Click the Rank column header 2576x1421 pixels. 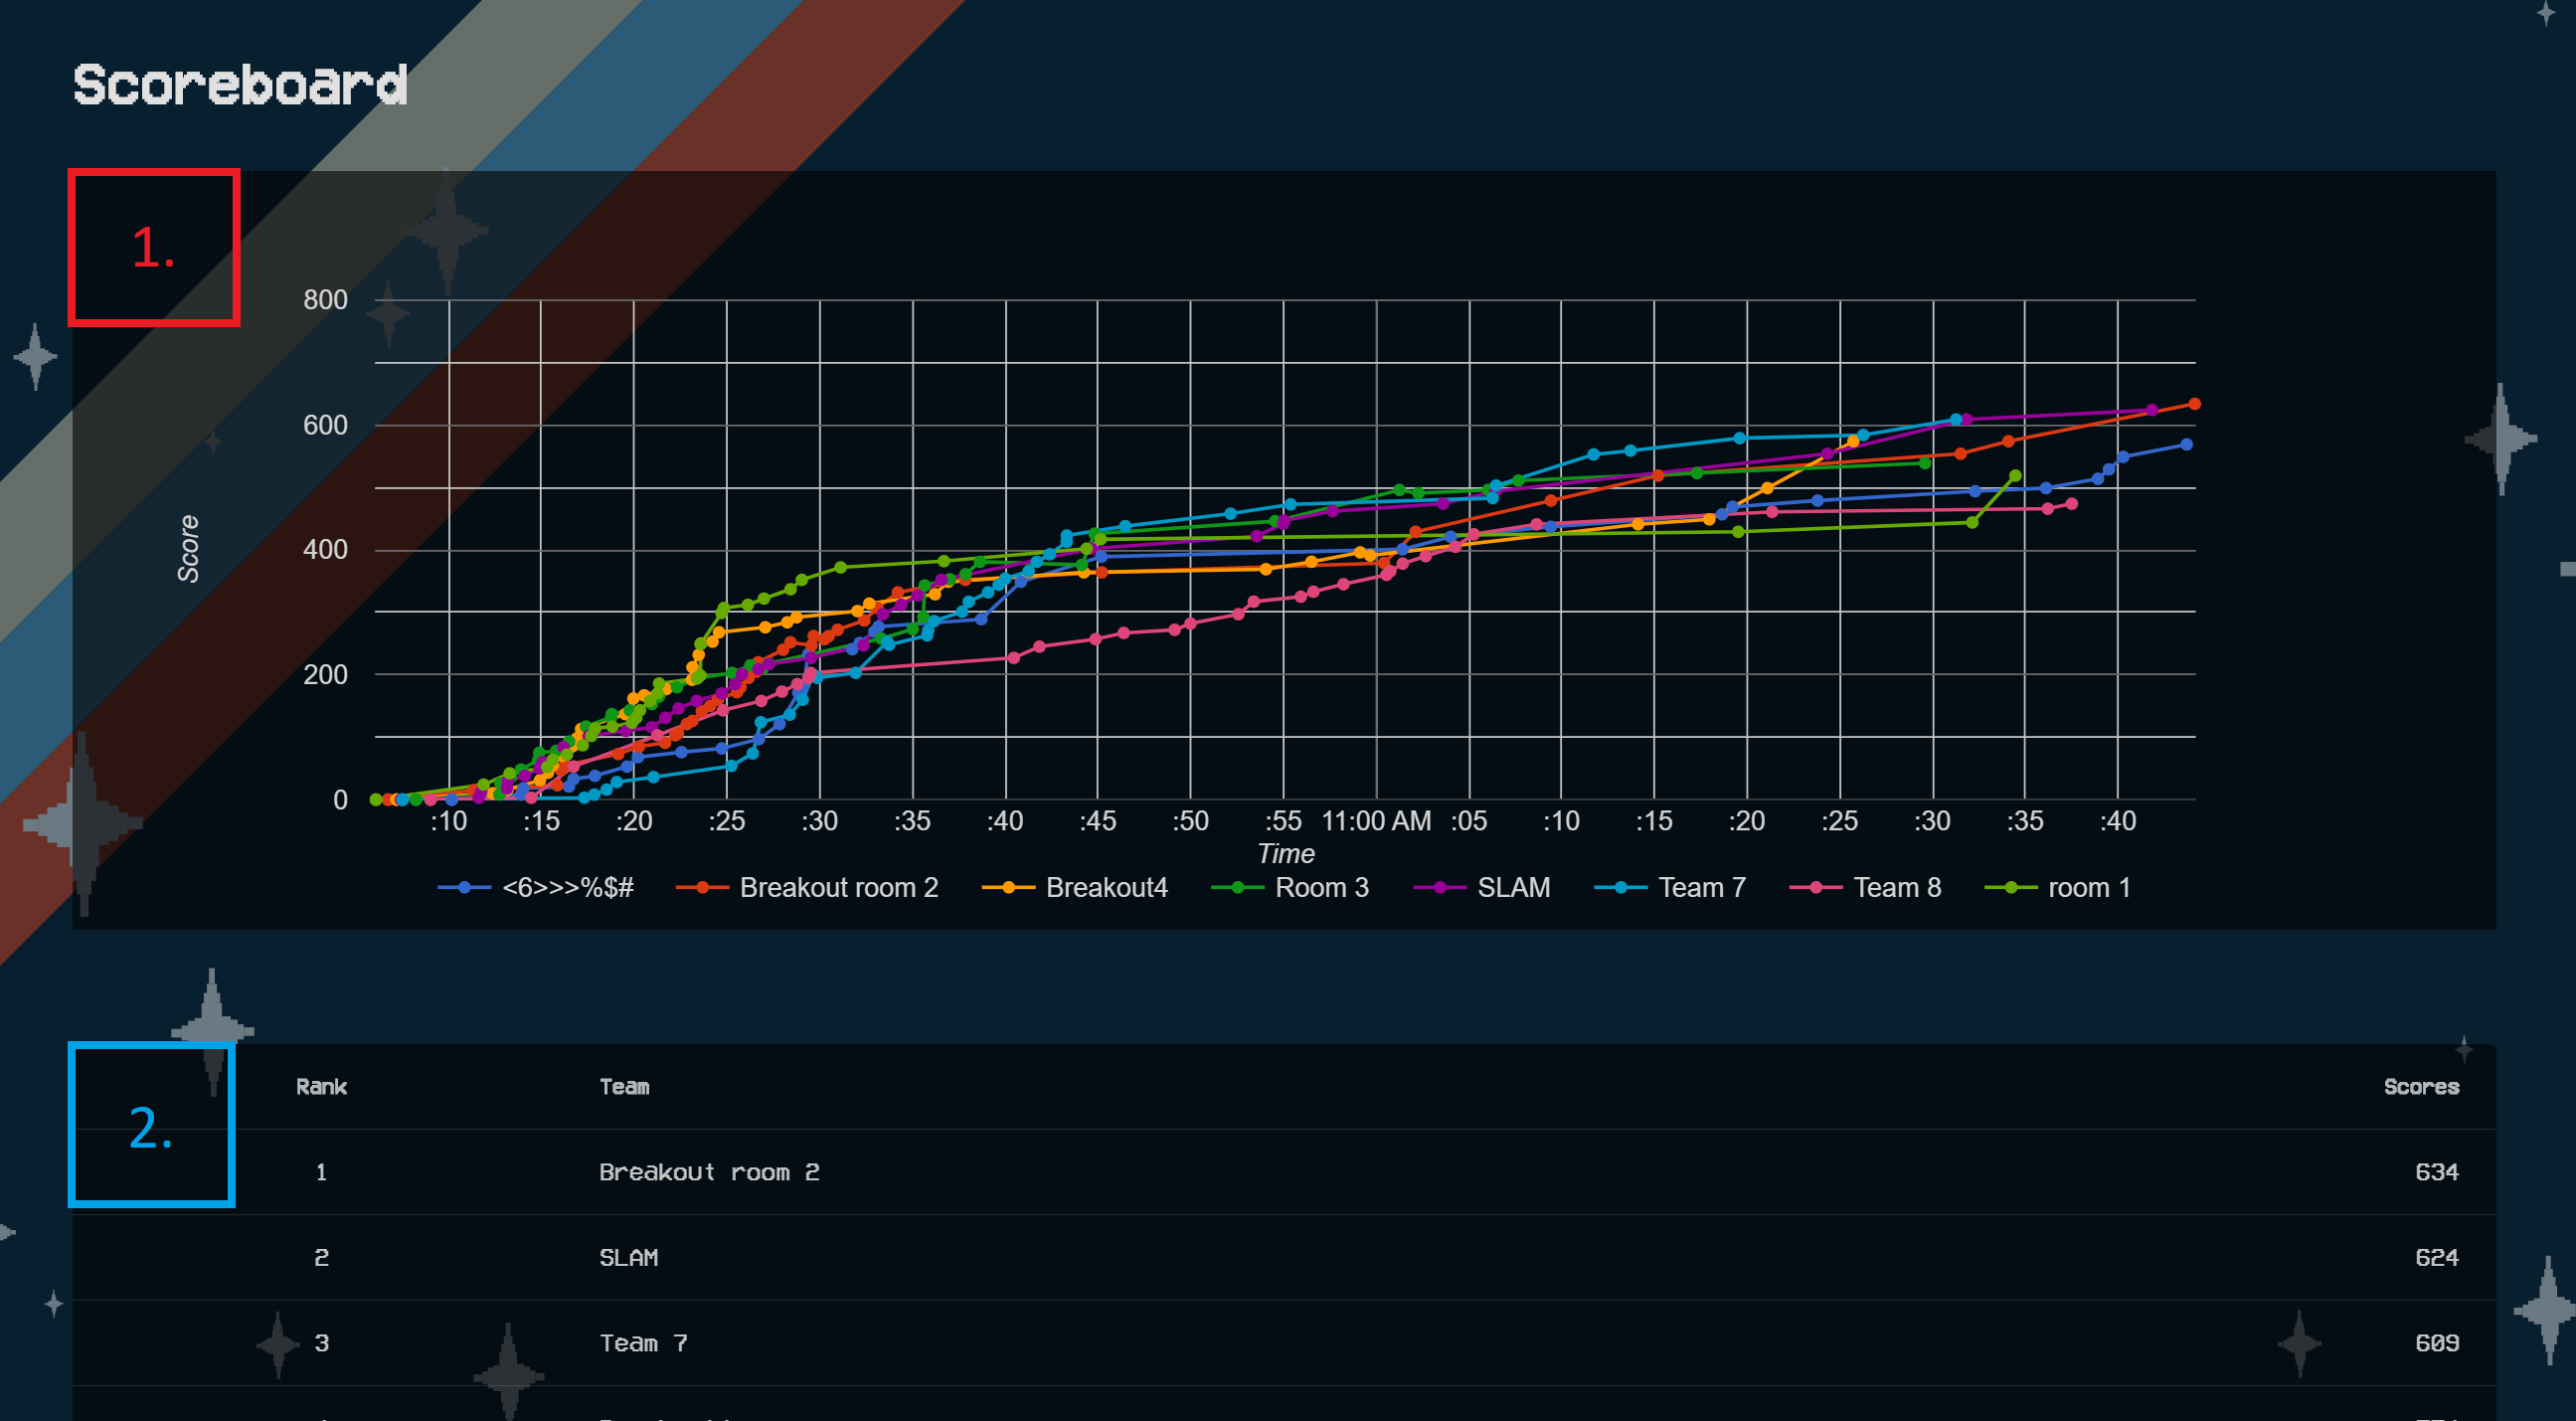(321, 1087)
